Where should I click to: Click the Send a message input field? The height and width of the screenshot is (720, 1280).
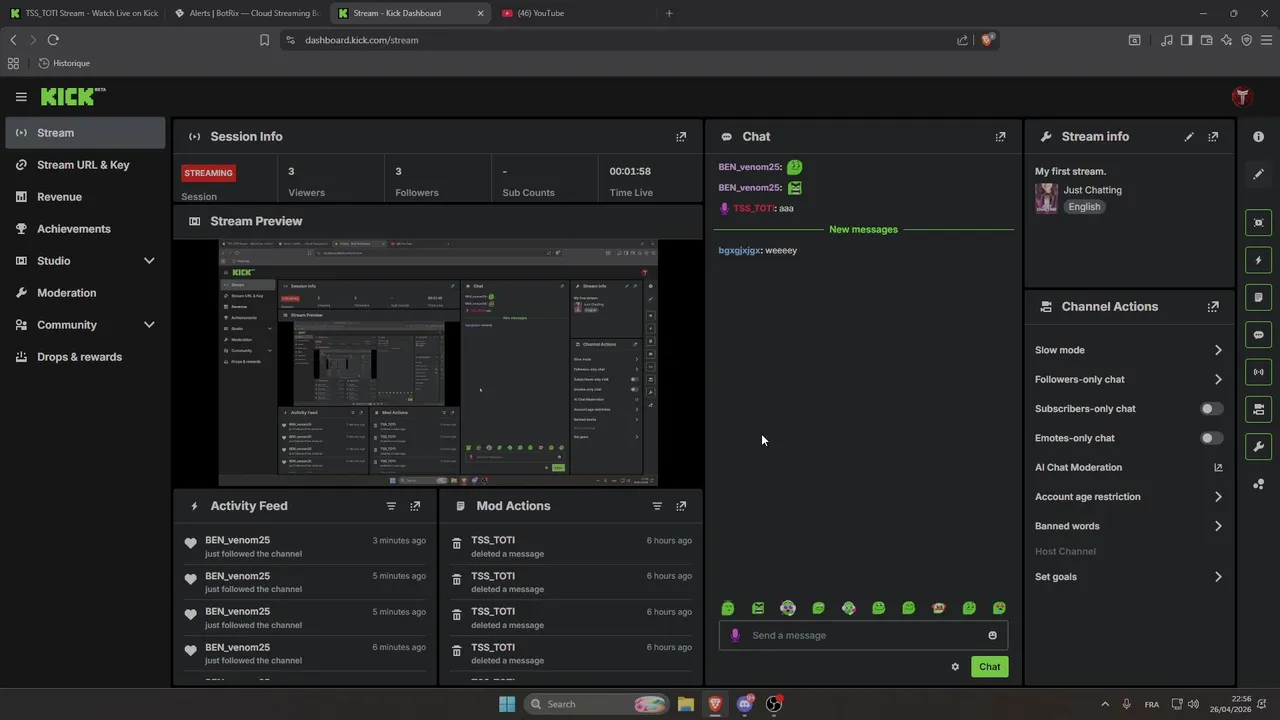tap(863, 636)
